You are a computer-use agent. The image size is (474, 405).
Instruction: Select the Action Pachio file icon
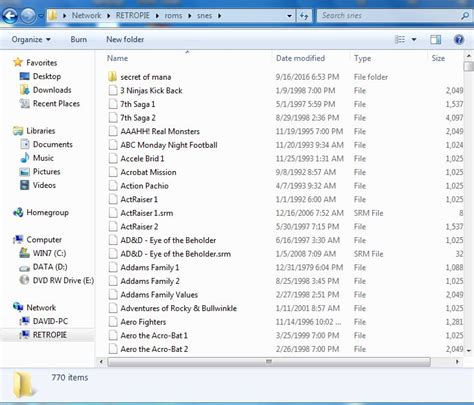point(113,186)
